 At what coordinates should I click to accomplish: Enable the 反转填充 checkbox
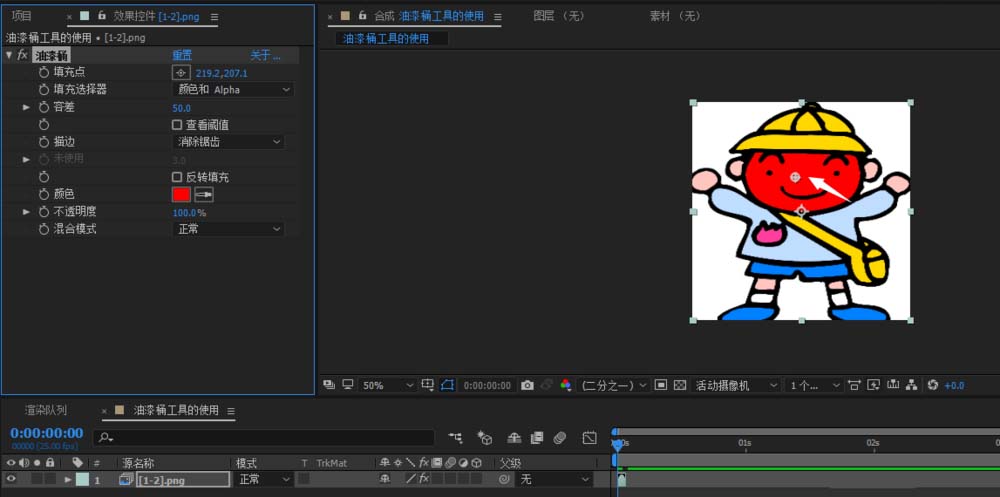coord(177,177)
